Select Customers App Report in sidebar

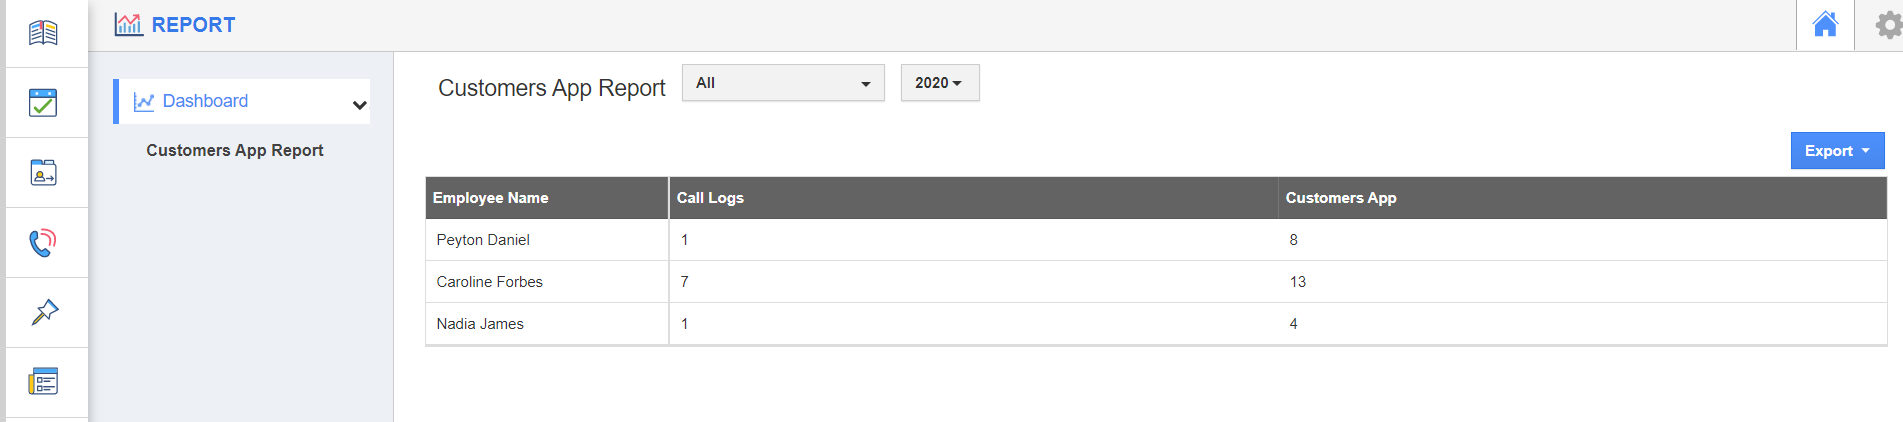pos(235,150)
